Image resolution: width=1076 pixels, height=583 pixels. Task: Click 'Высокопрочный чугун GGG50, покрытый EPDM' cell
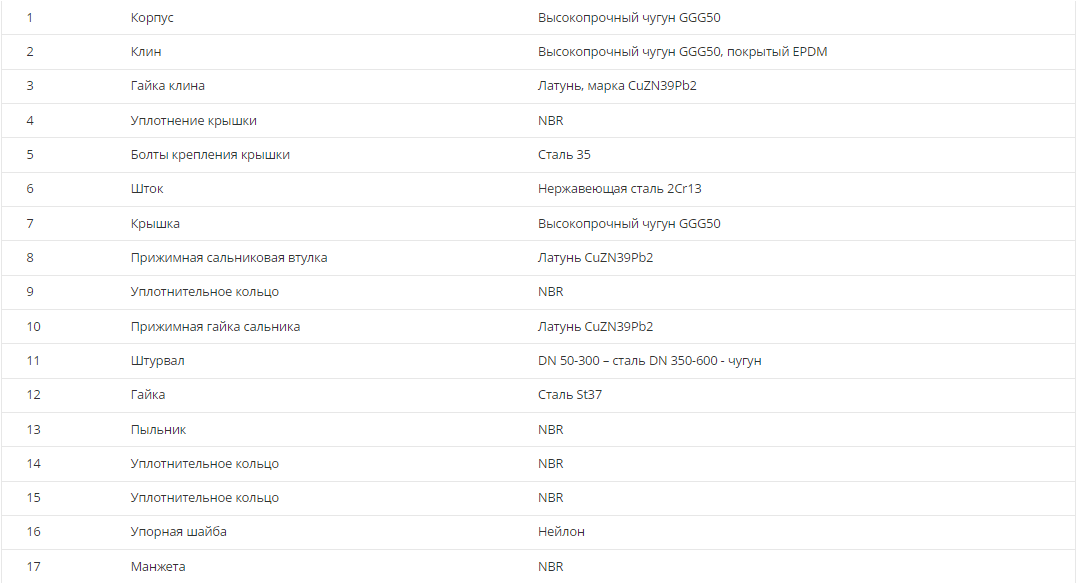pyautogui.click(x=682, y=52)
